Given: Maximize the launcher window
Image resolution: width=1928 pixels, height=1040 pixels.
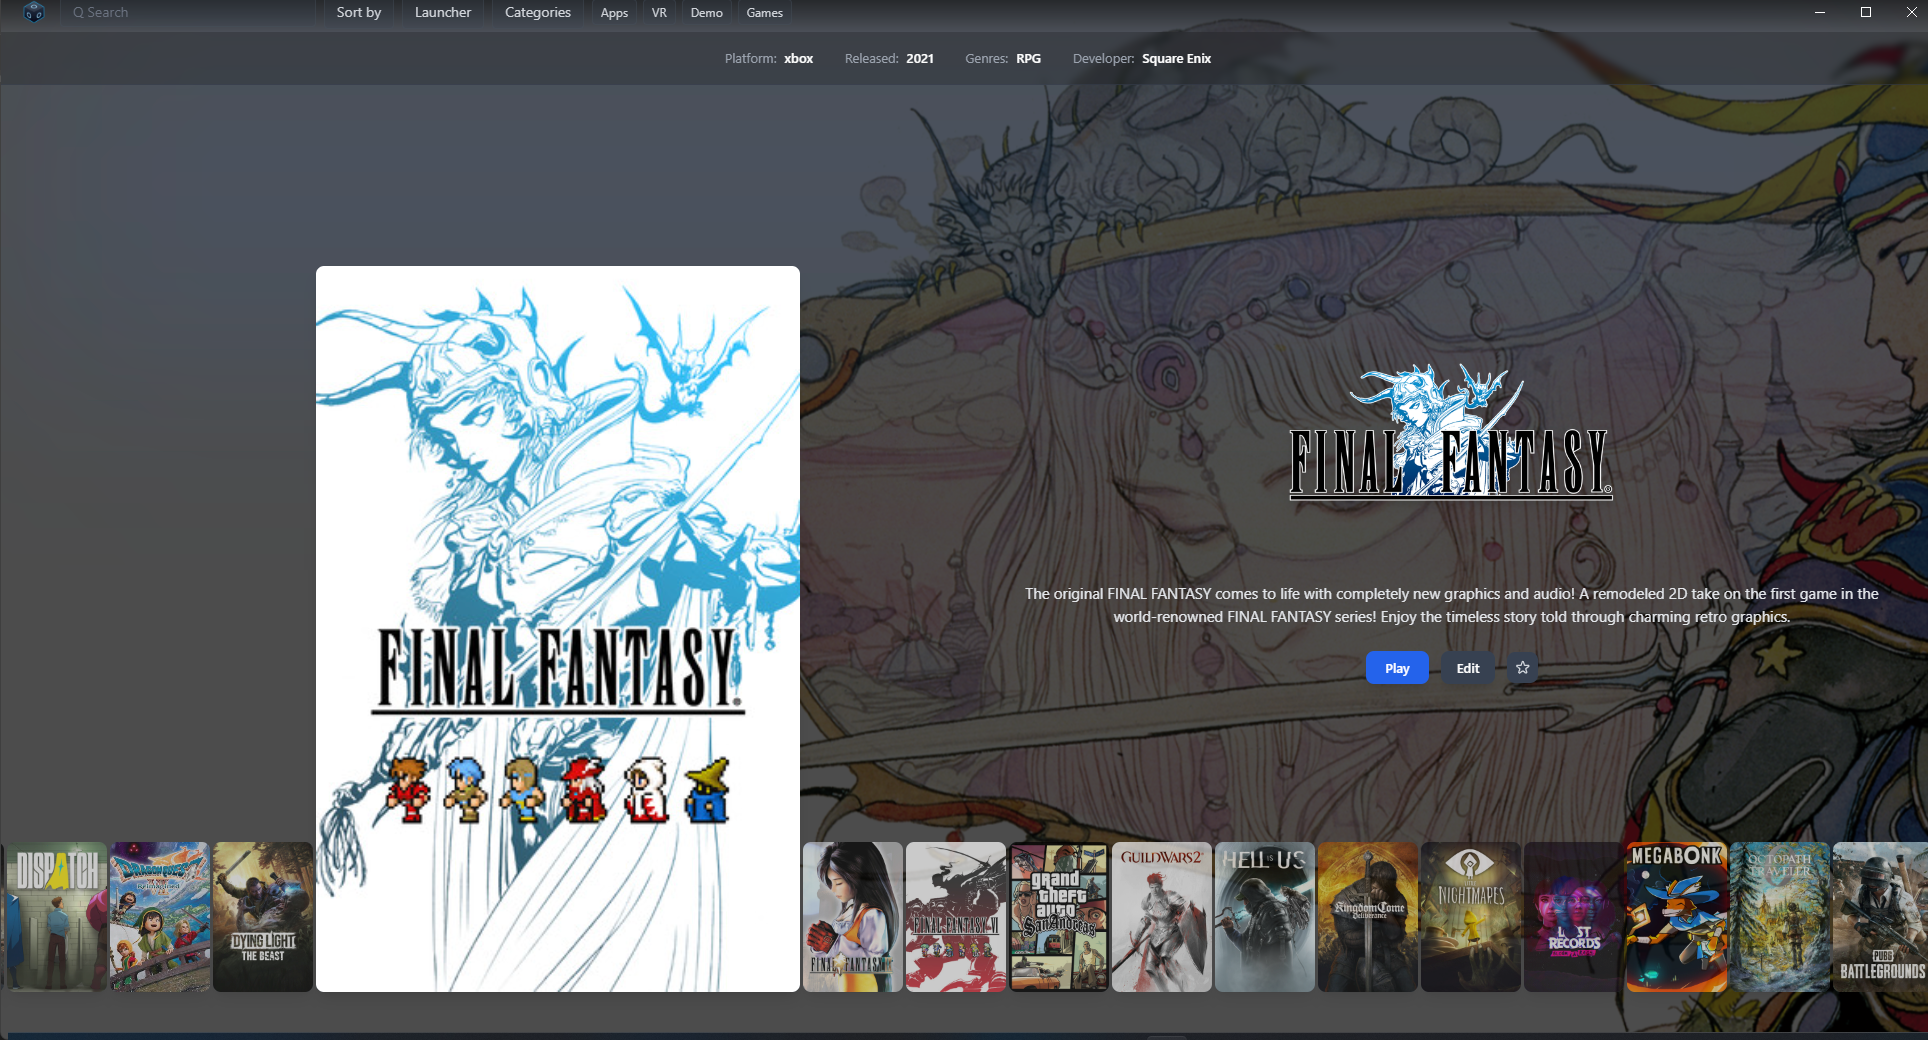Looking at the screenshot, I should point(1865,13).
